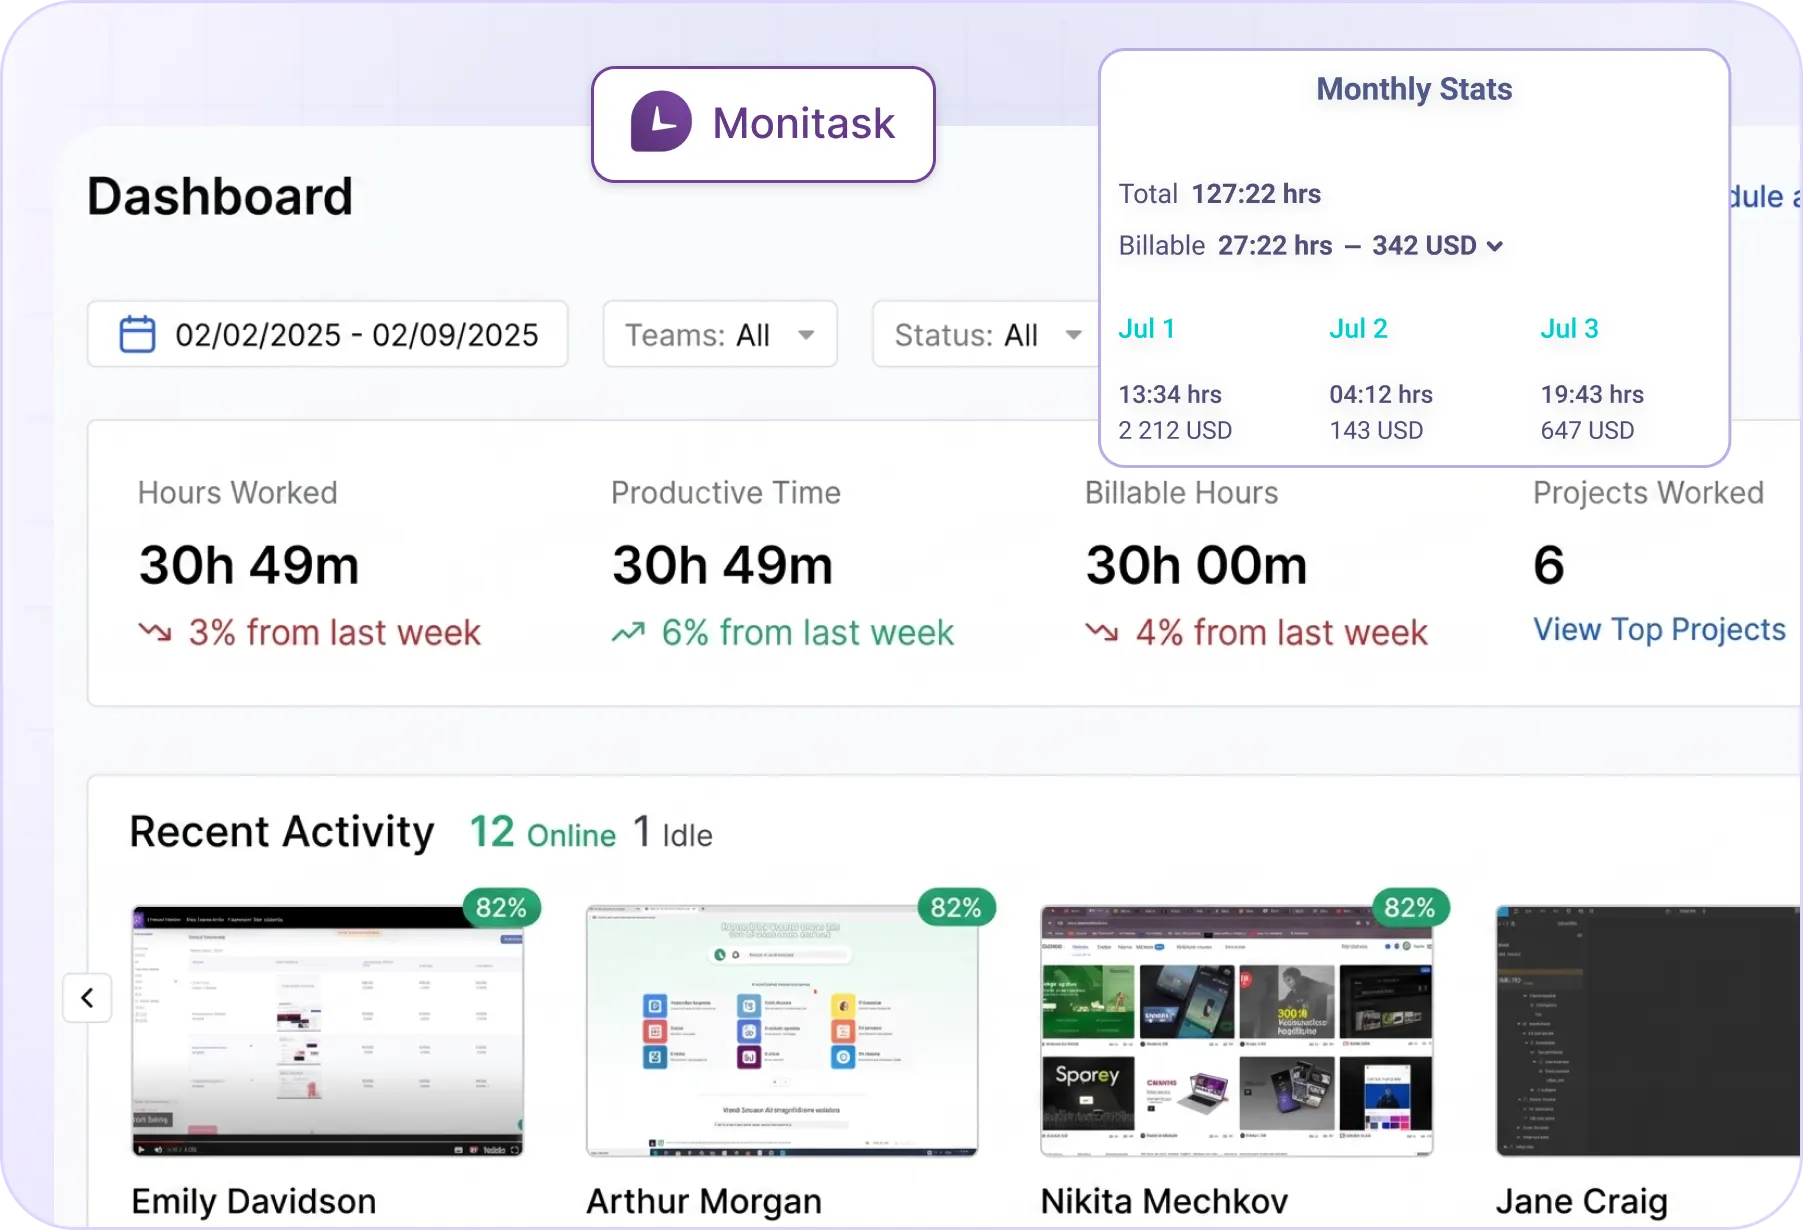This screenshot has height=1230, width=1803.
Task: Click the 82% badge on Arthur Morgan's card
Action: [956, 907]
